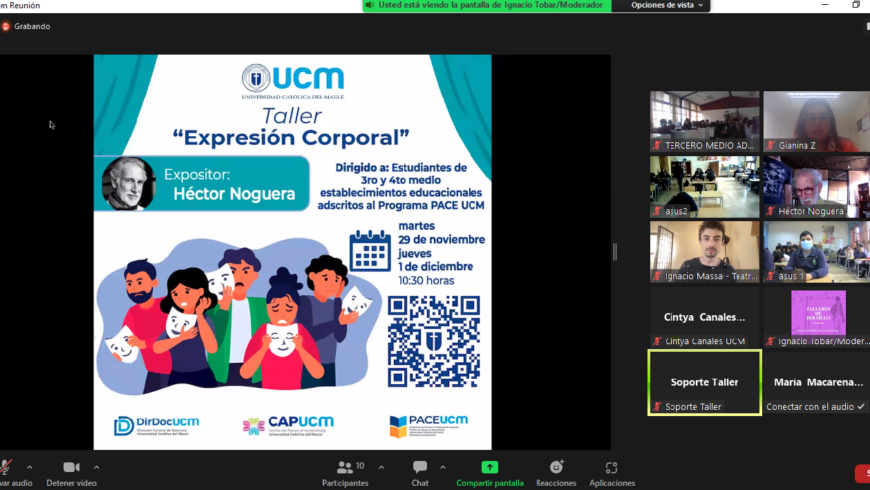Click the muted mic icon on Ignacio Massa
870x490 pixels.
[x=657, y=276]
